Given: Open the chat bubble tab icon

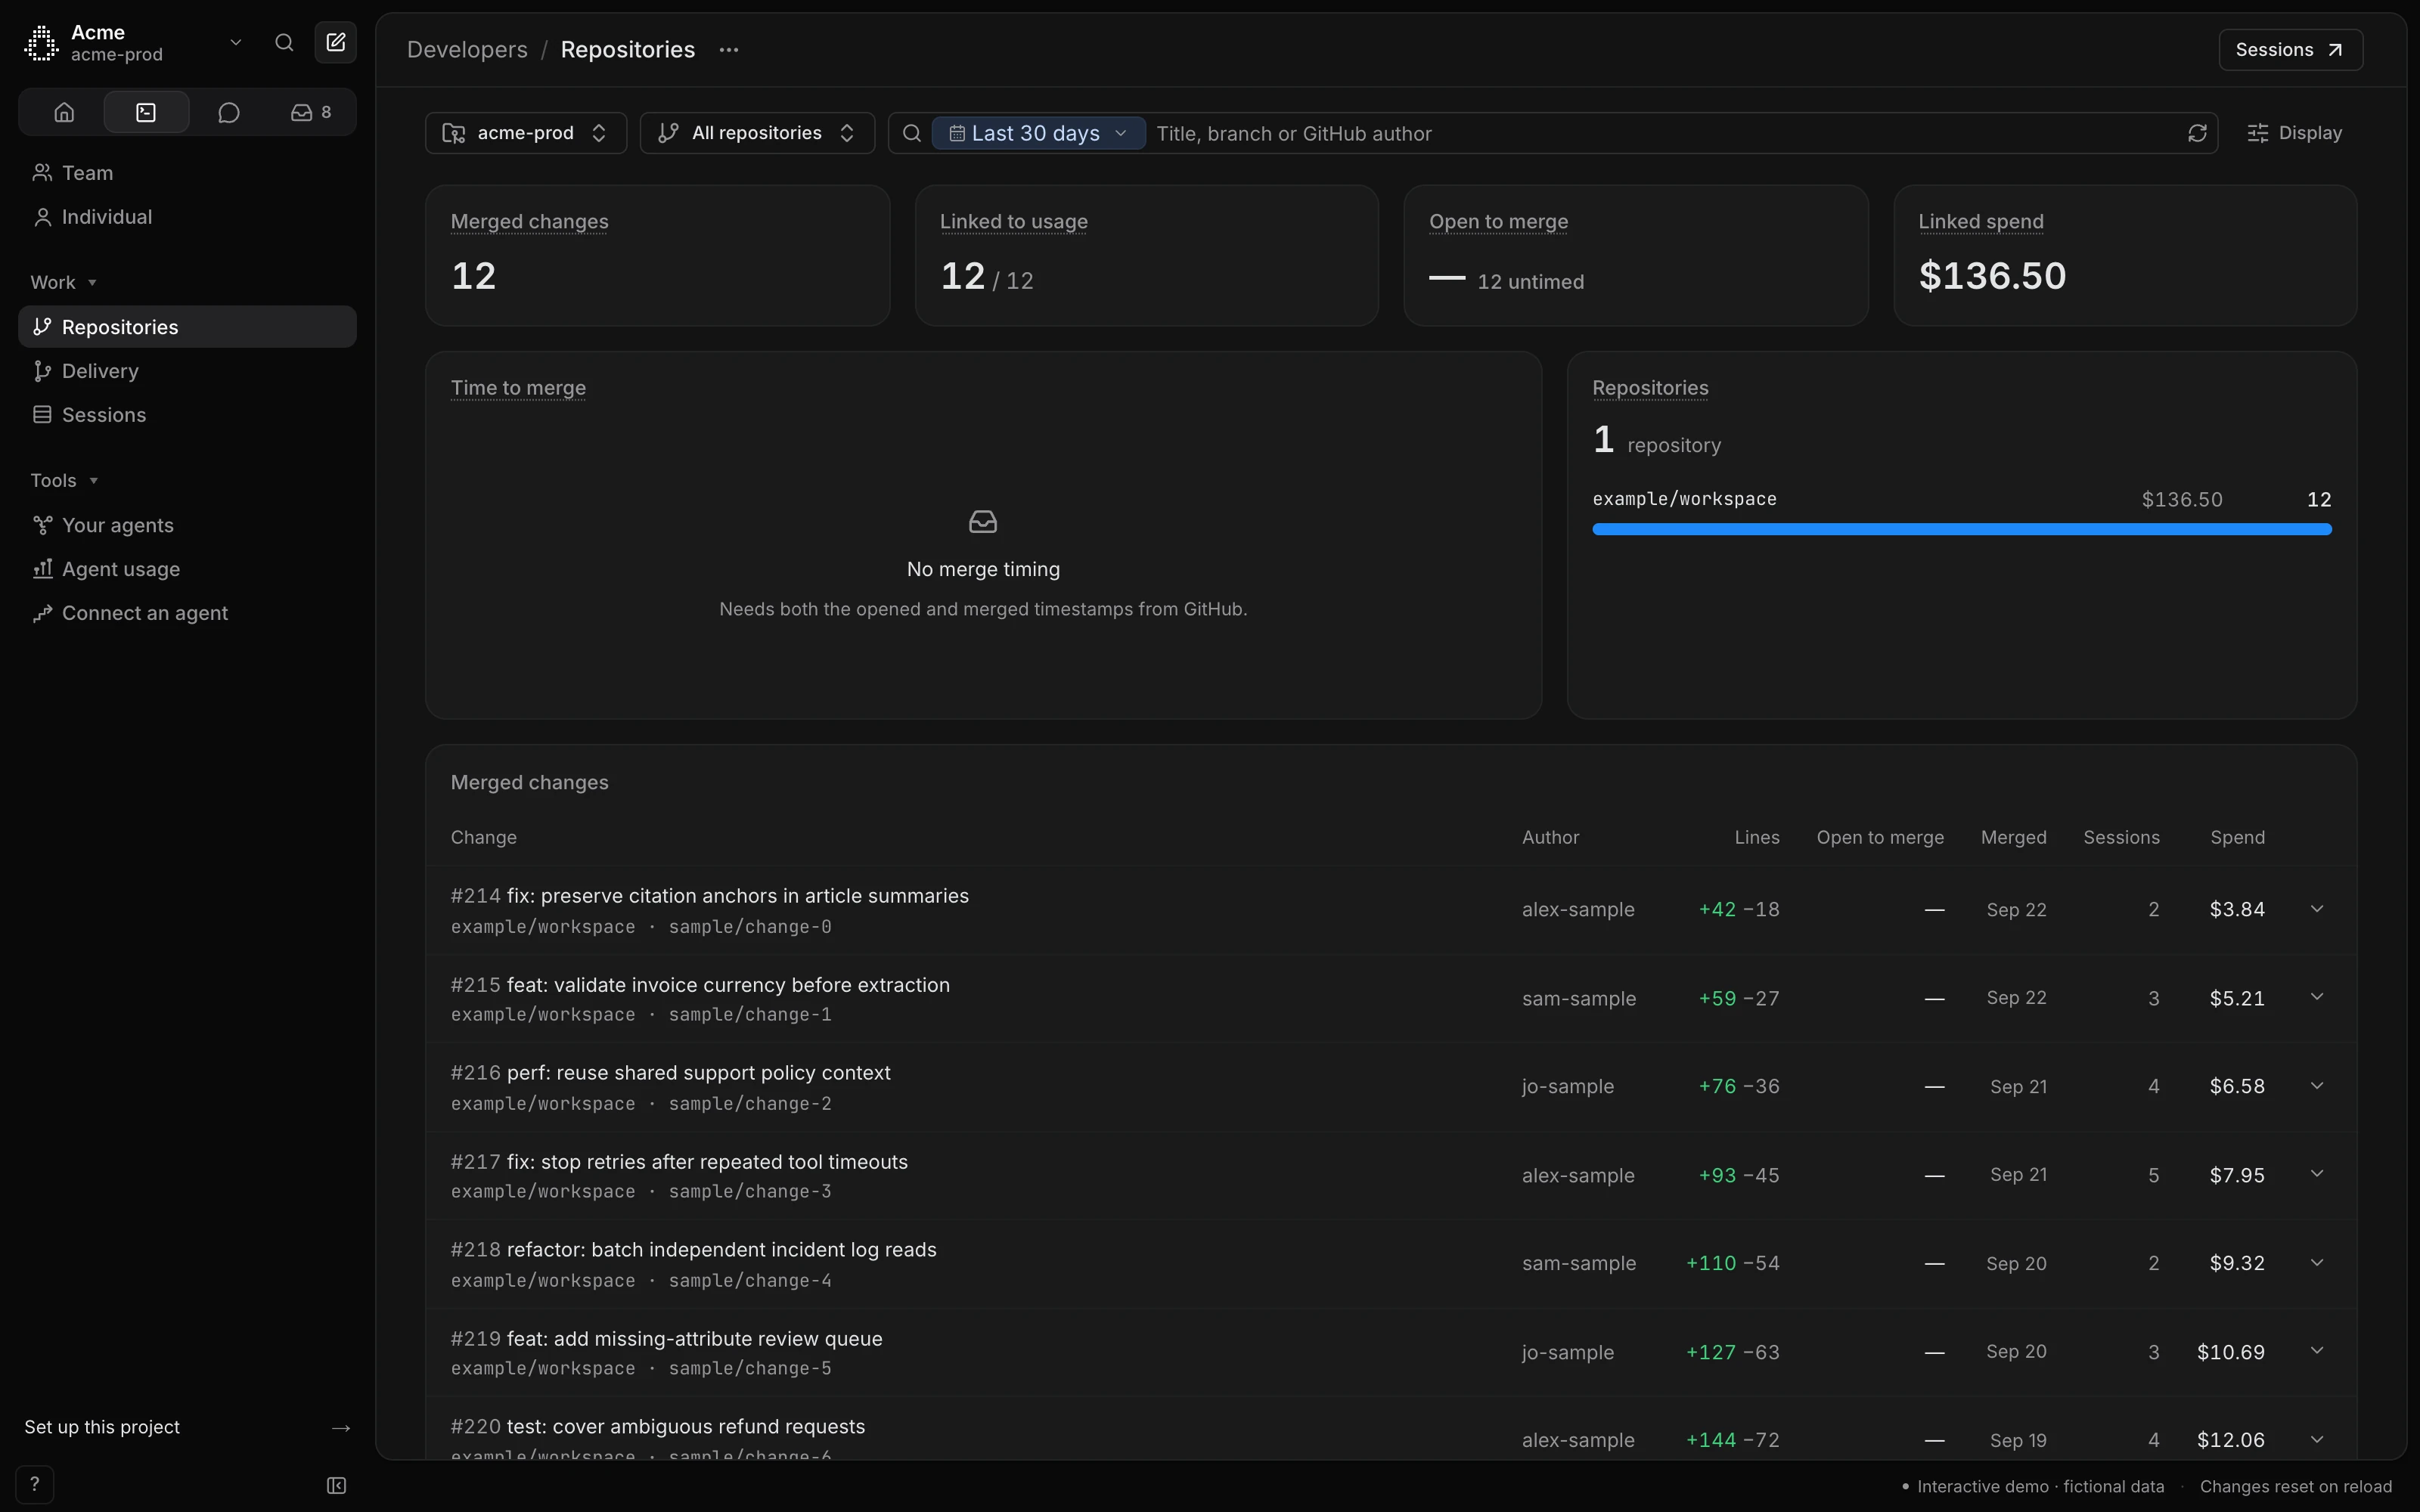Looking at the screenshot, I should point(229,112).
